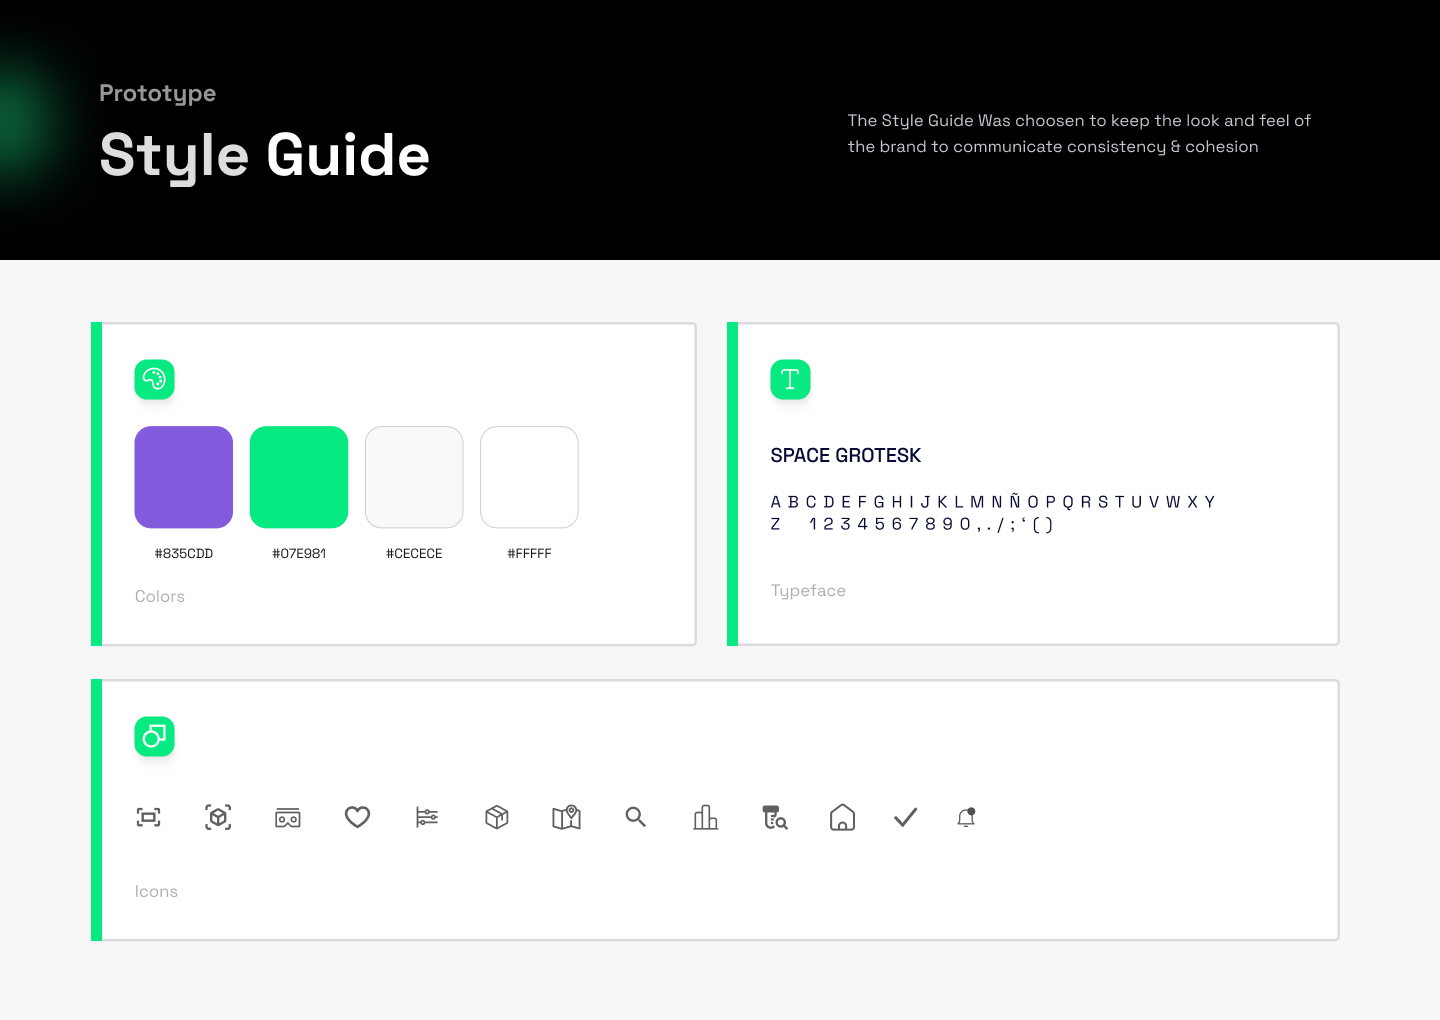
Task: Select the VR headset icon
Action: pos(288,817)
